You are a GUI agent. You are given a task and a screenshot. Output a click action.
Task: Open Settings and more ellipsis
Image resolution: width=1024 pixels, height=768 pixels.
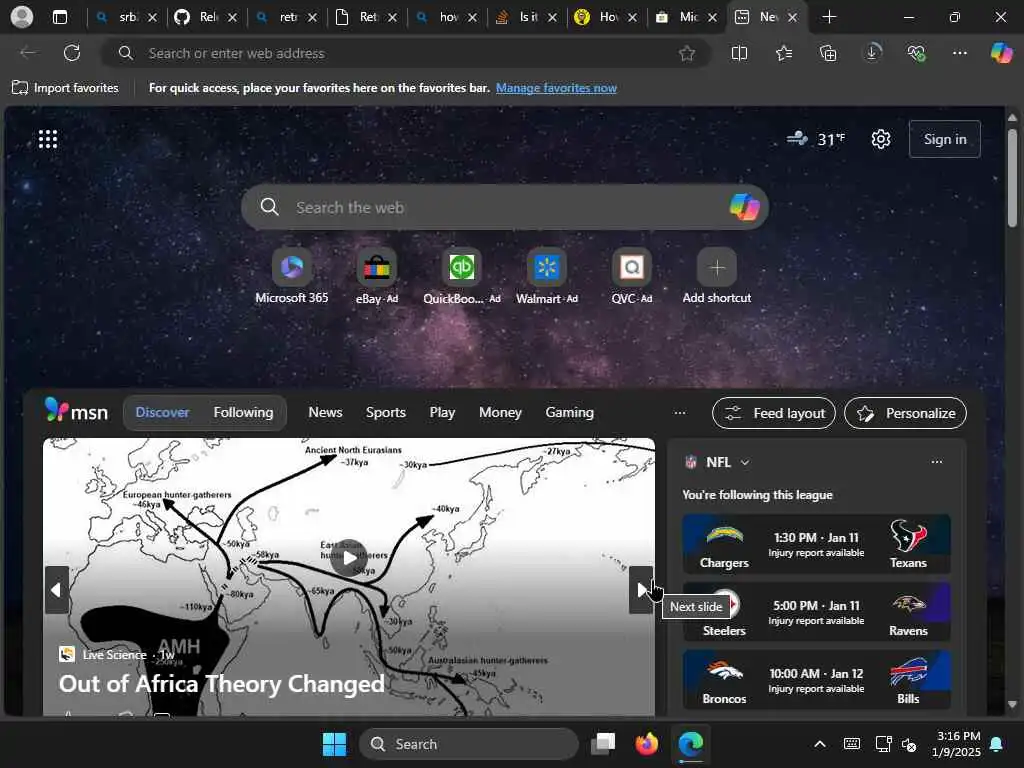point(959,53)
